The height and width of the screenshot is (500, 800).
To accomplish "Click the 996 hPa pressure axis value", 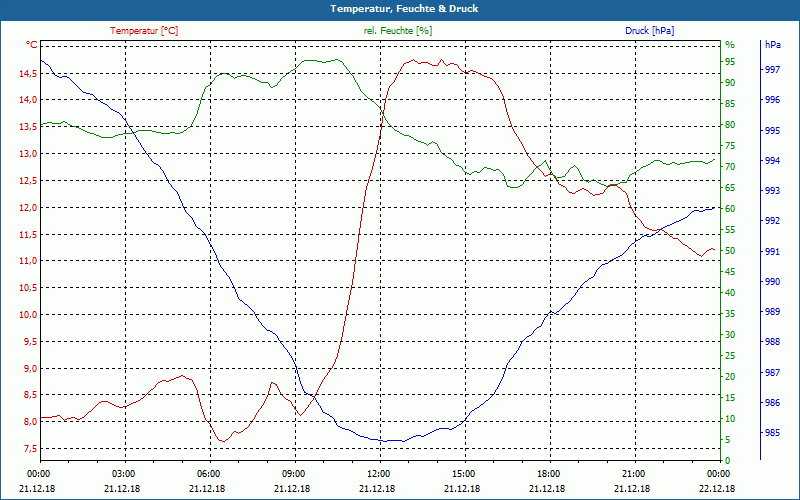I will (x=772, y=100).
